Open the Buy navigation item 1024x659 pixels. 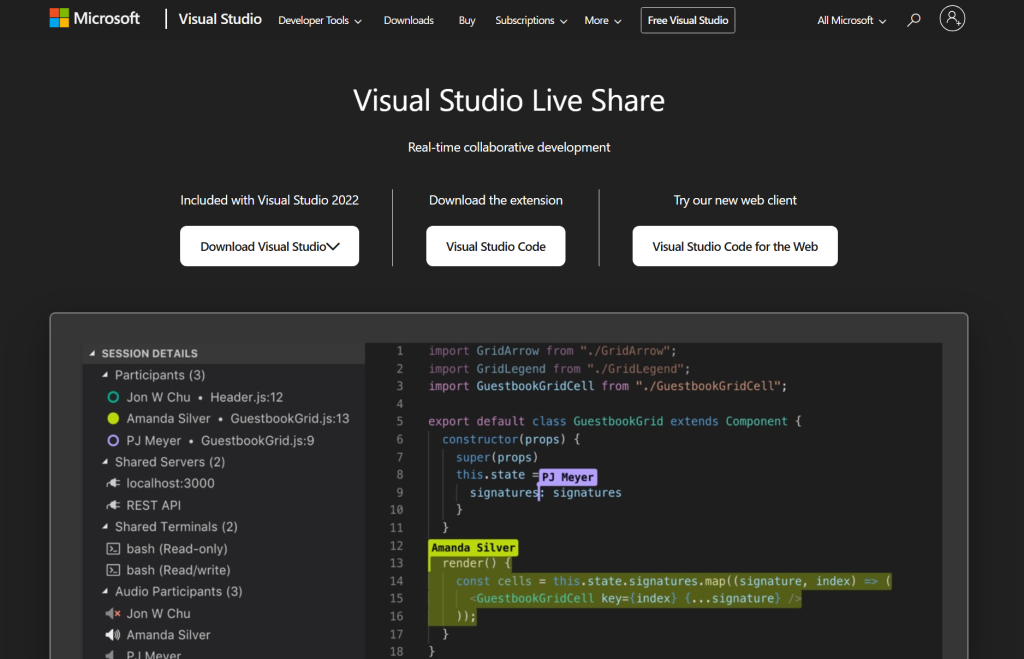(x=467, y=20)
